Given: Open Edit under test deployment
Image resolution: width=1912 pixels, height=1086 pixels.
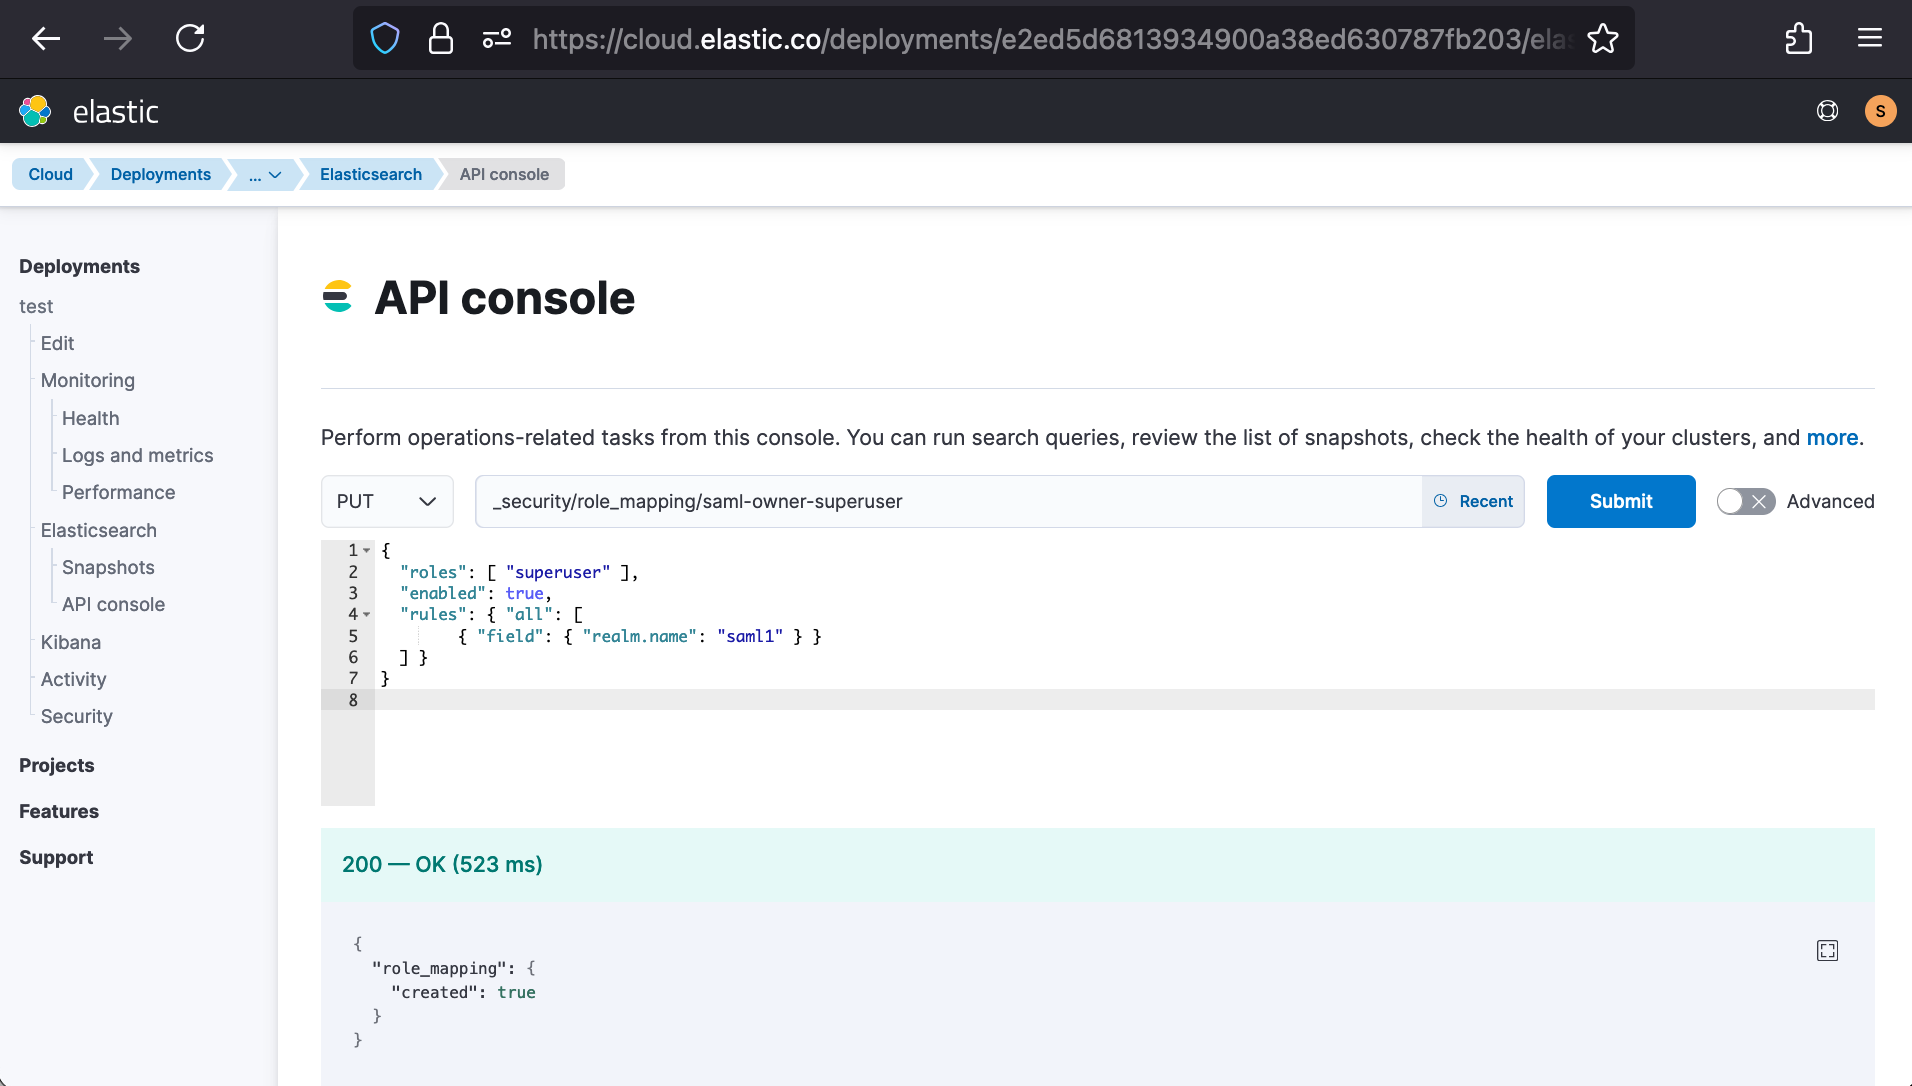Looking at the screenshot, I should (57, 343).
